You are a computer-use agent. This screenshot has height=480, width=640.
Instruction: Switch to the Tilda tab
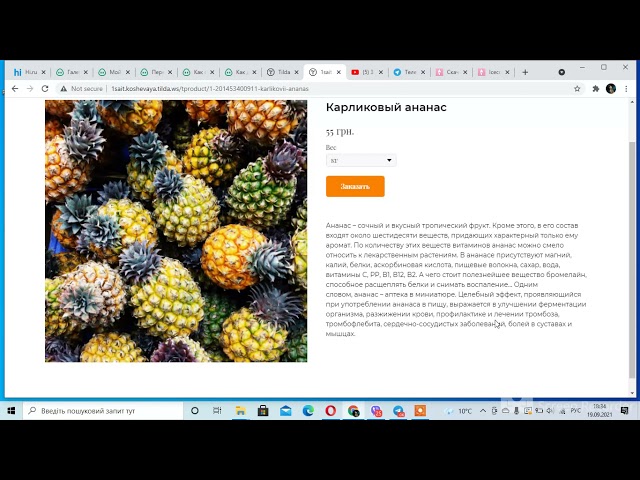click(281, 72)
